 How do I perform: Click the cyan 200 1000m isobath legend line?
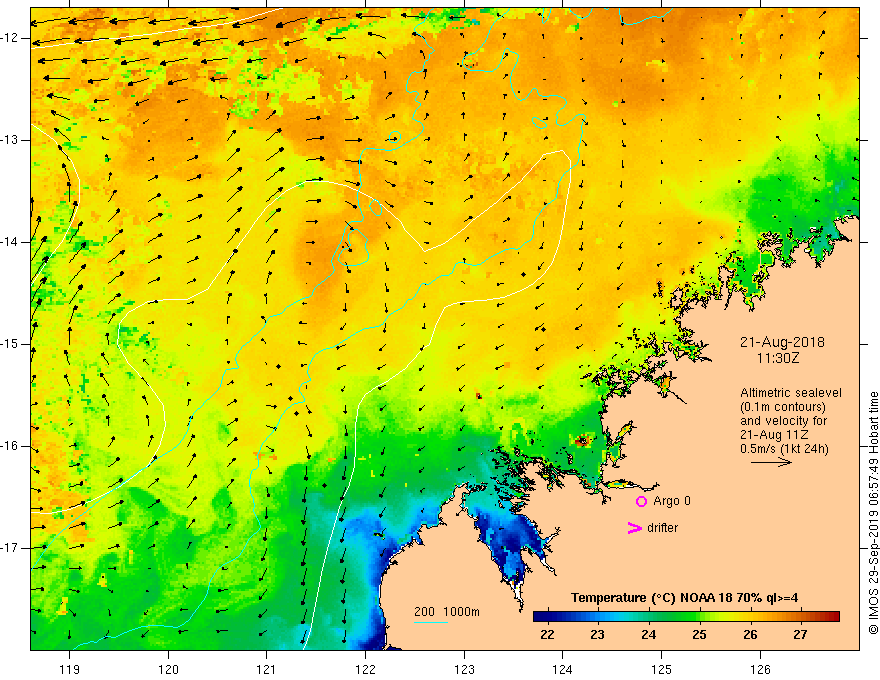430,622
